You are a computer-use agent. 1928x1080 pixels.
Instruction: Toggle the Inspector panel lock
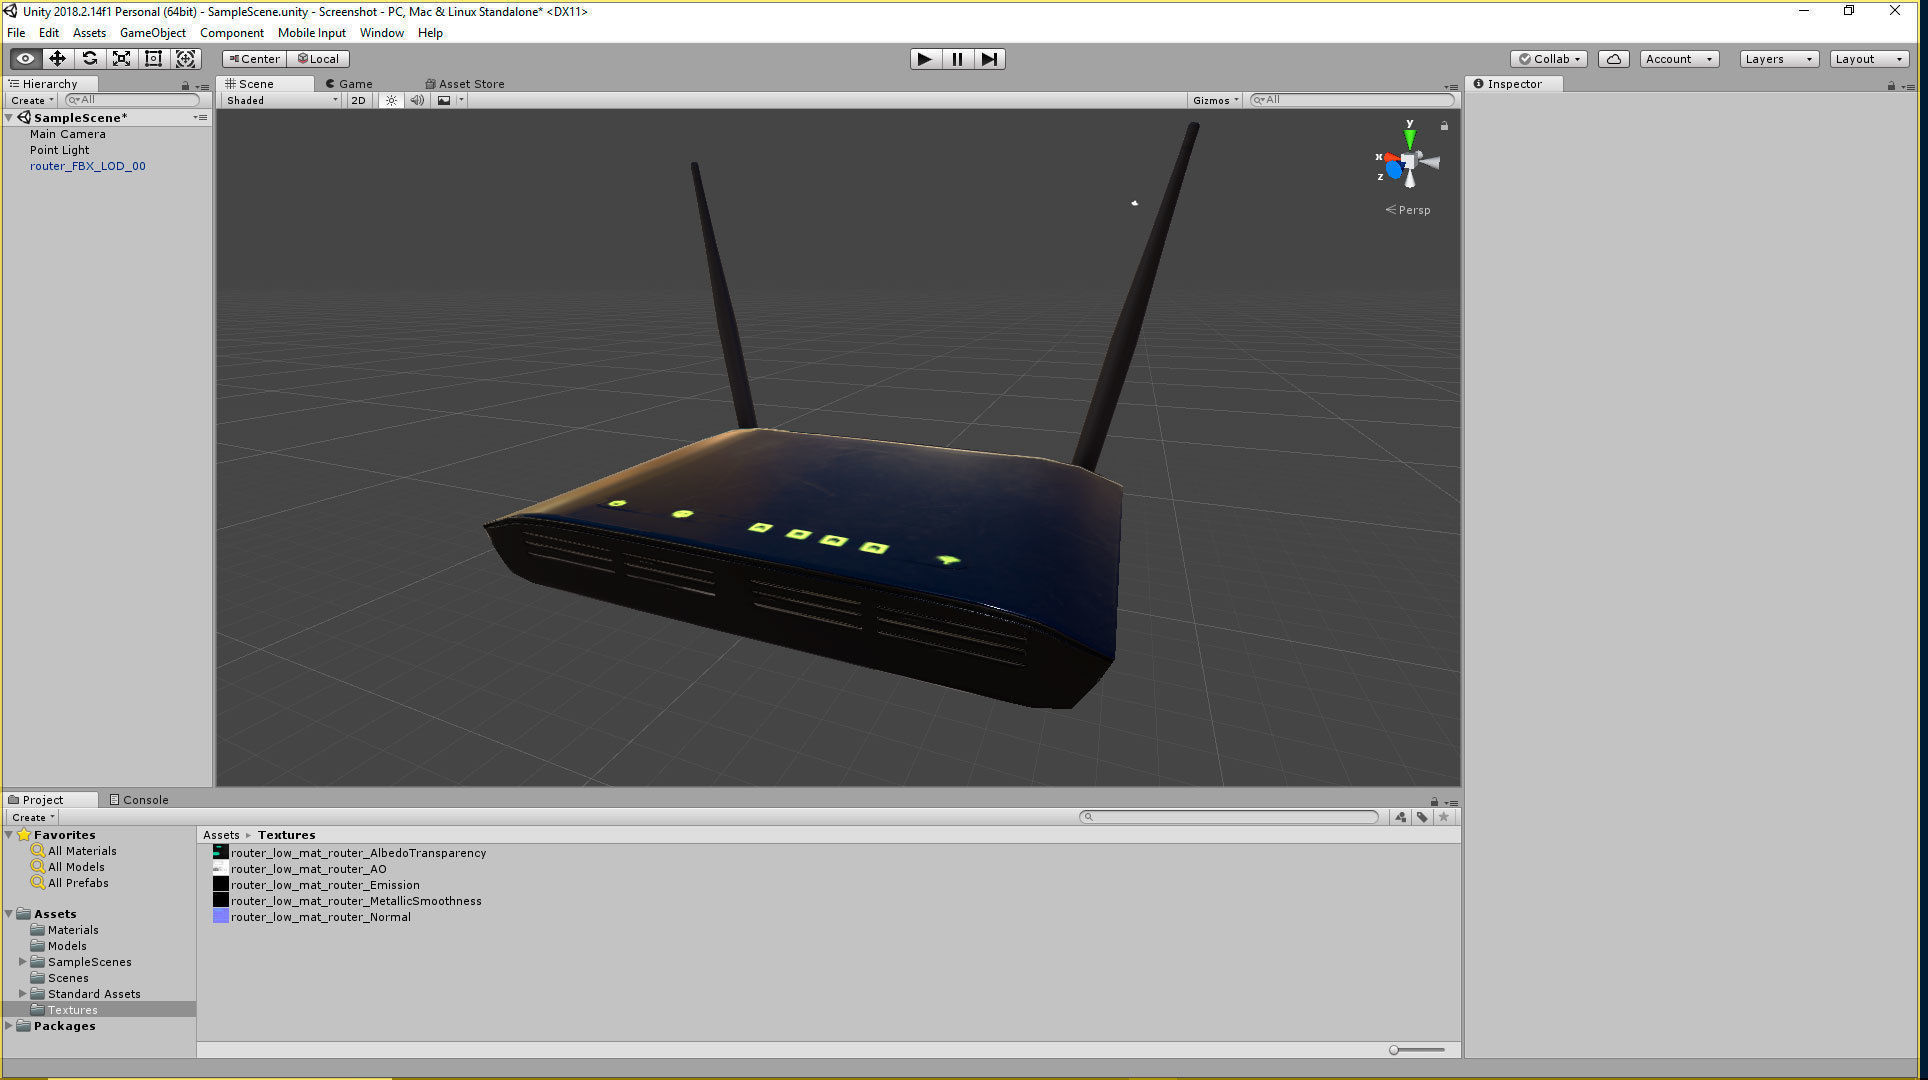click(x=1891, y=86)
